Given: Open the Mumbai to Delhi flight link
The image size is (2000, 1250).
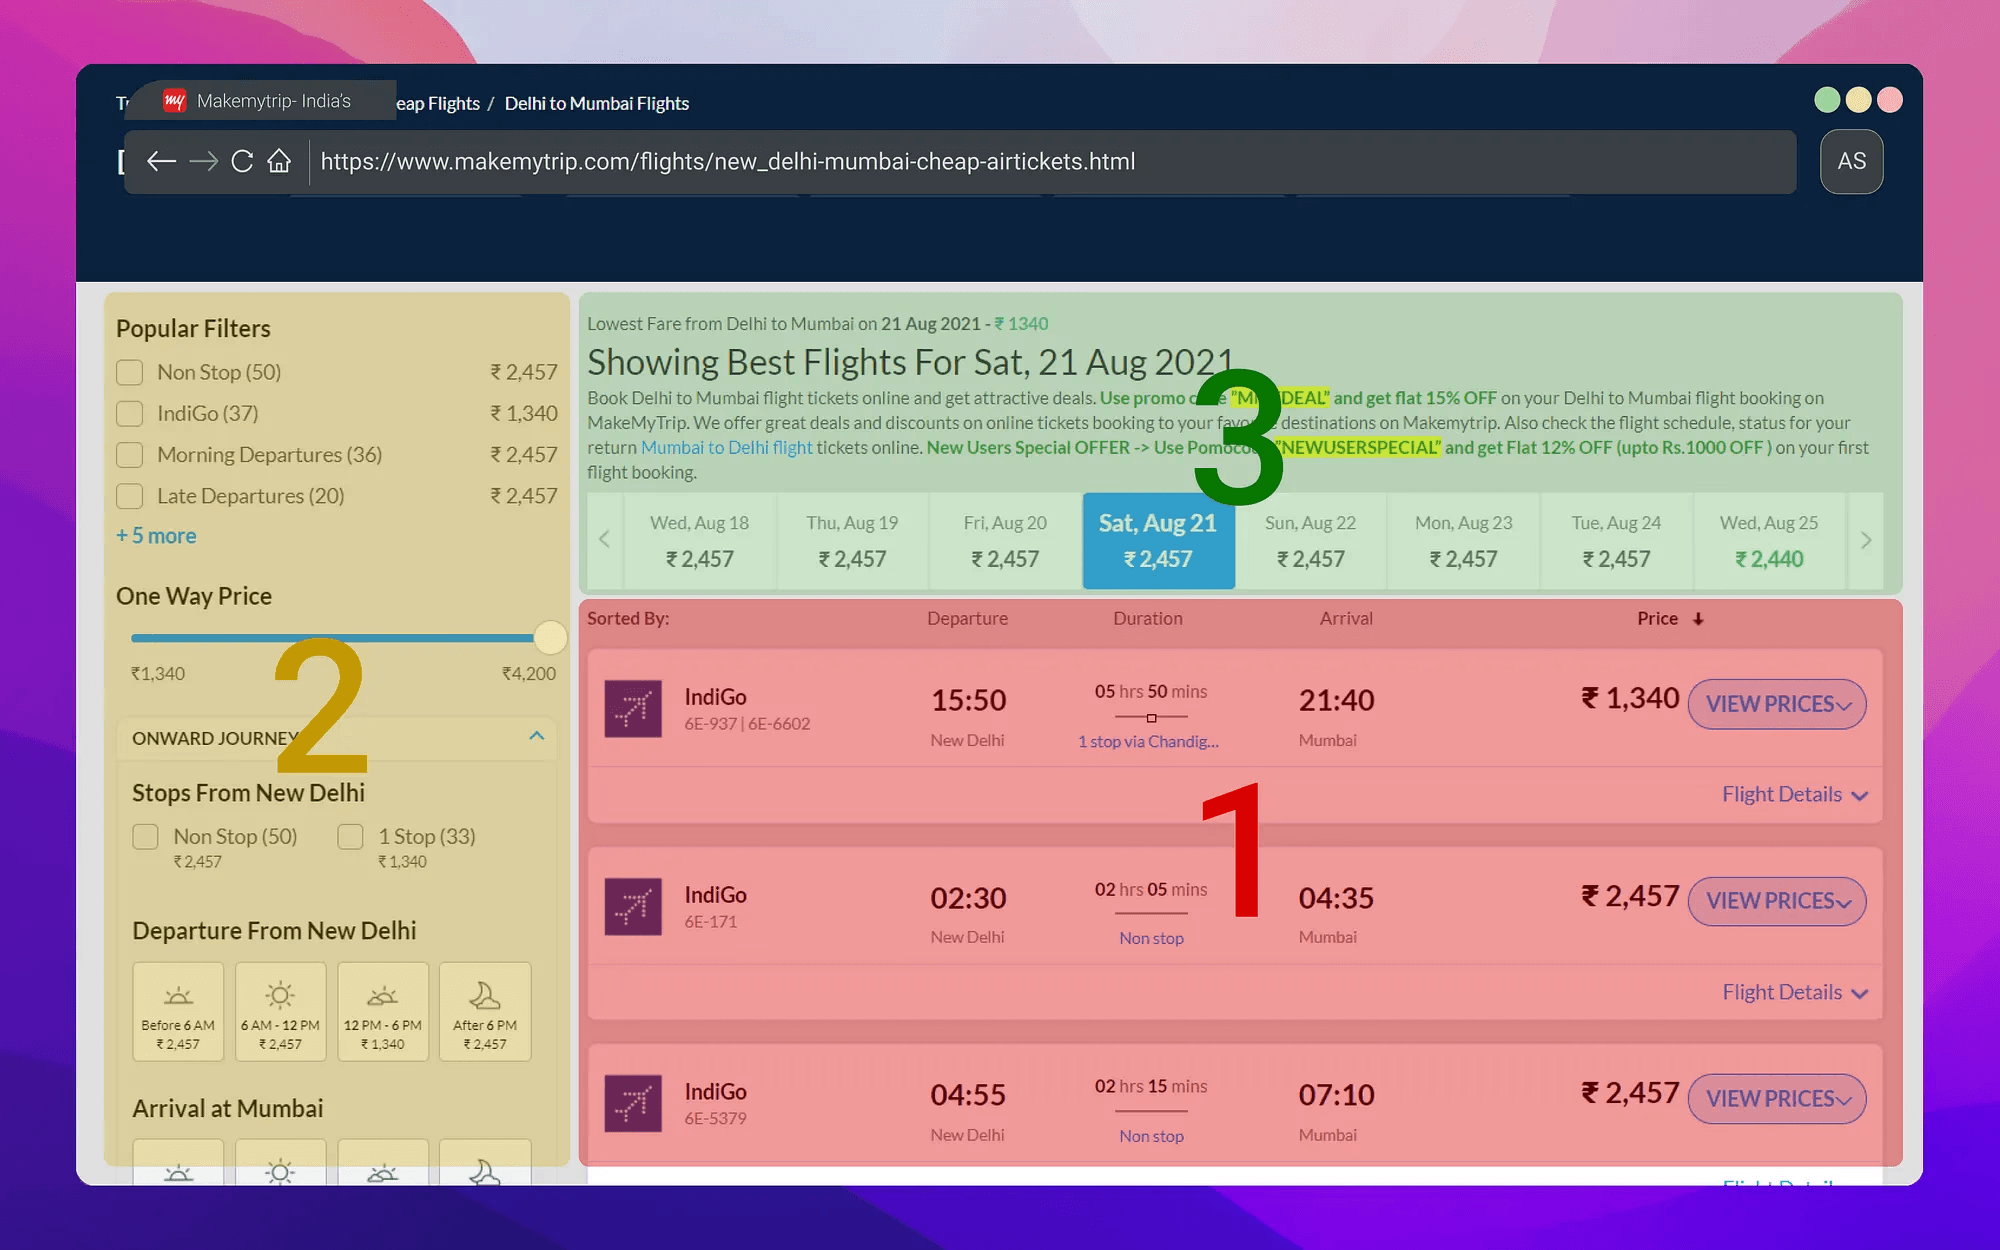Looking at the screenshot, I should [x=726, y=448].
